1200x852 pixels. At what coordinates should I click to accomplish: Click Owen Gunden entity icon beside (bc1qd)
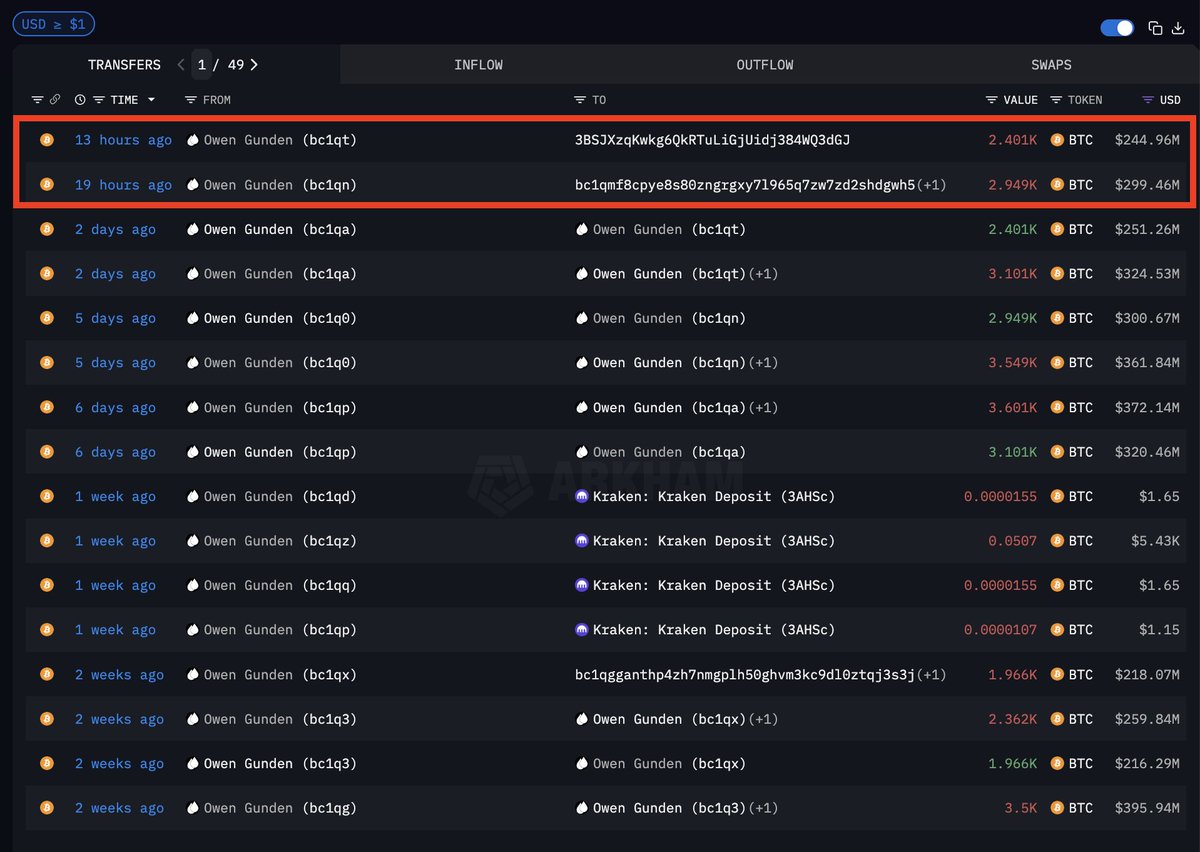193,497
